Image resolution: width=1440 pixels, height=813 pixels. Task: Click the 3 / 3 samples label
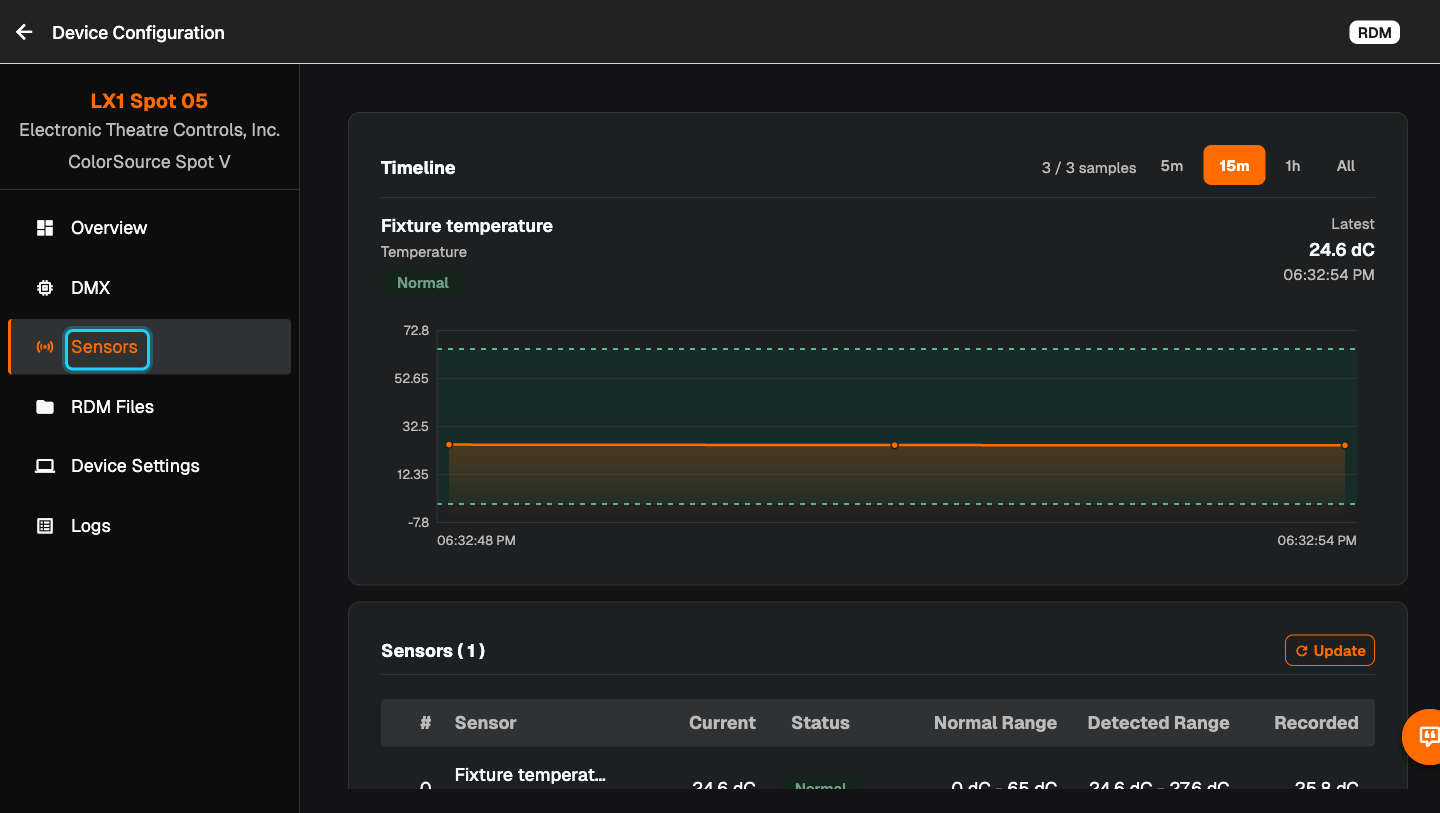point(1089,168)
